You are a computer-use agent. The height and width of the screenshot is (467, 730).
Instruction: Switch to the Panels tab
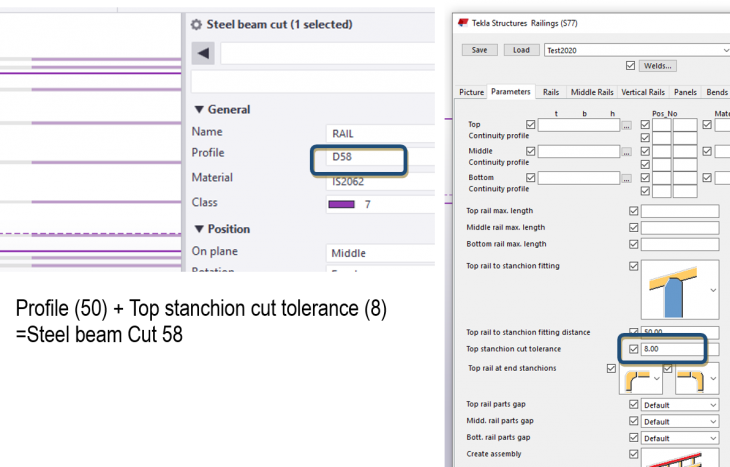[685, 92]
